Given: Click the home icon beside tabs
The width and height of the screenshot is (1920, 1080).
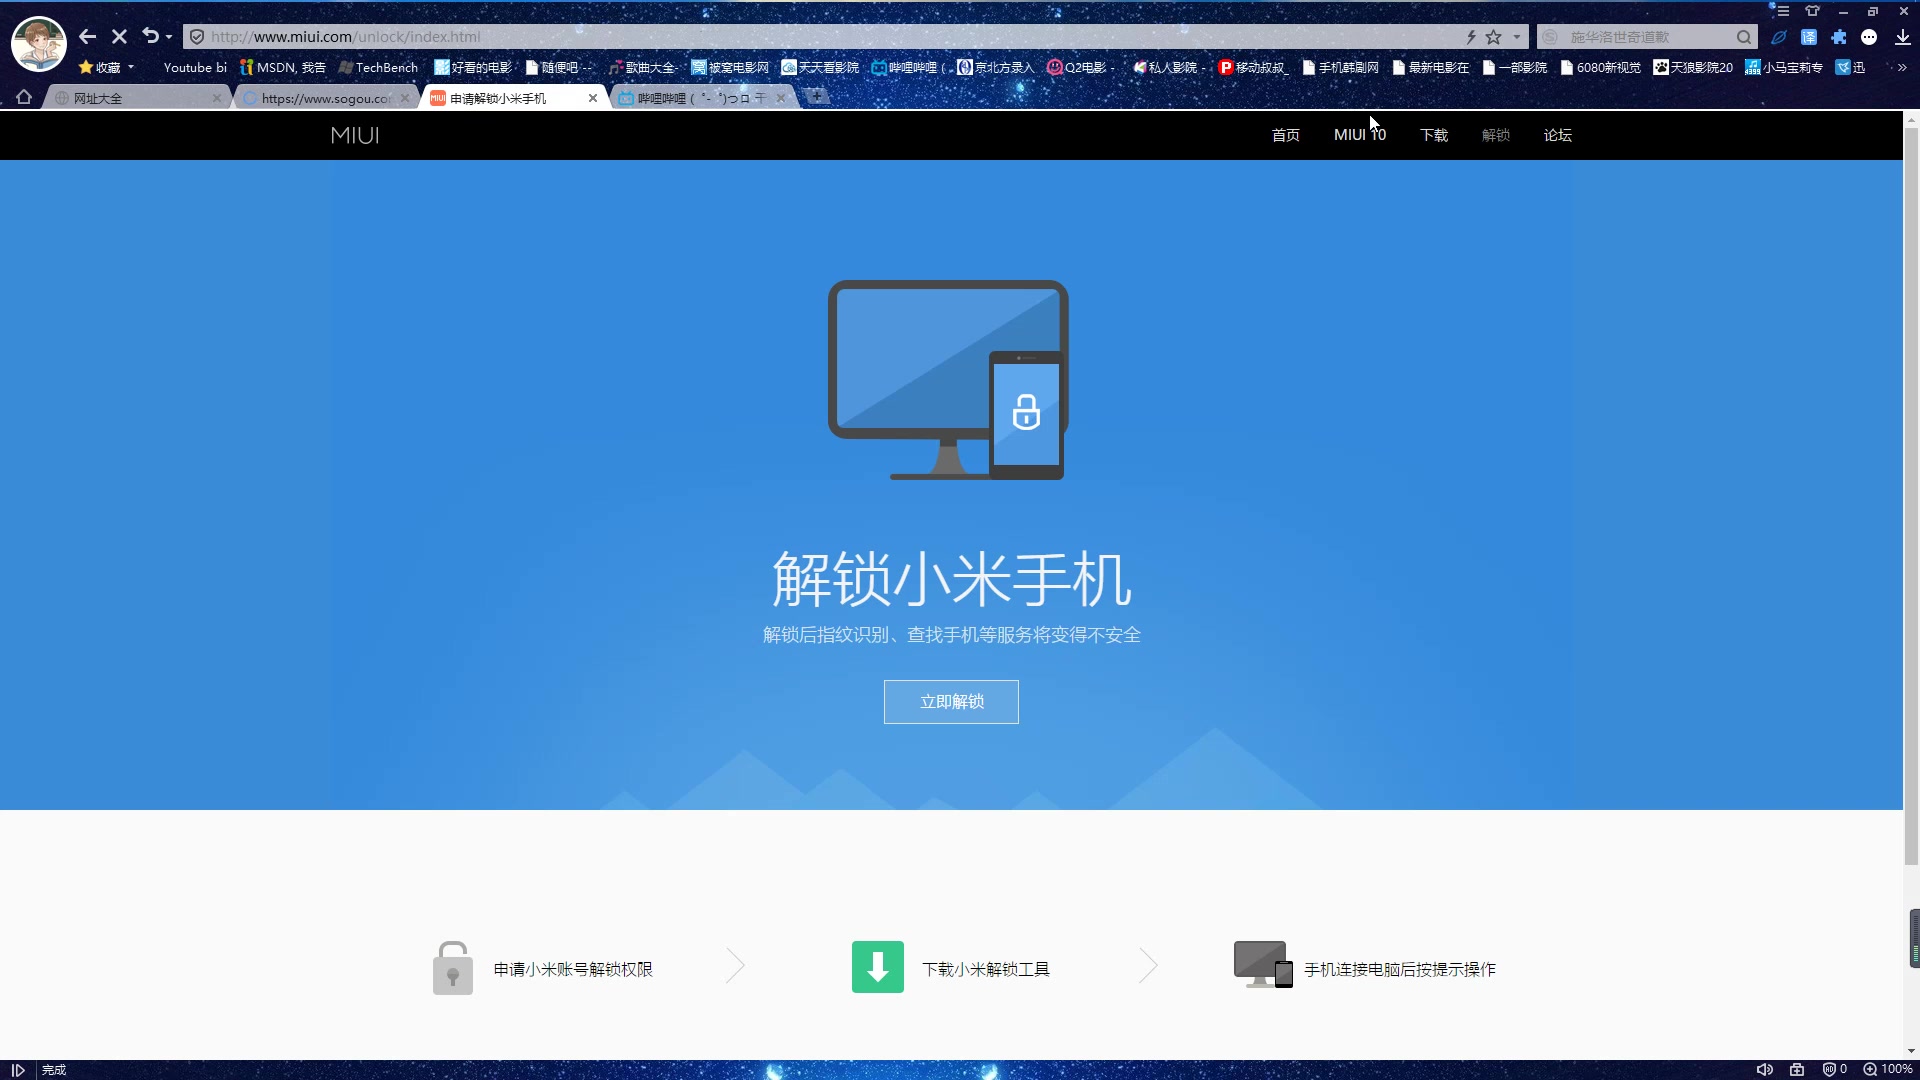Looking at the screenshot, I should (x=24, y=97).
